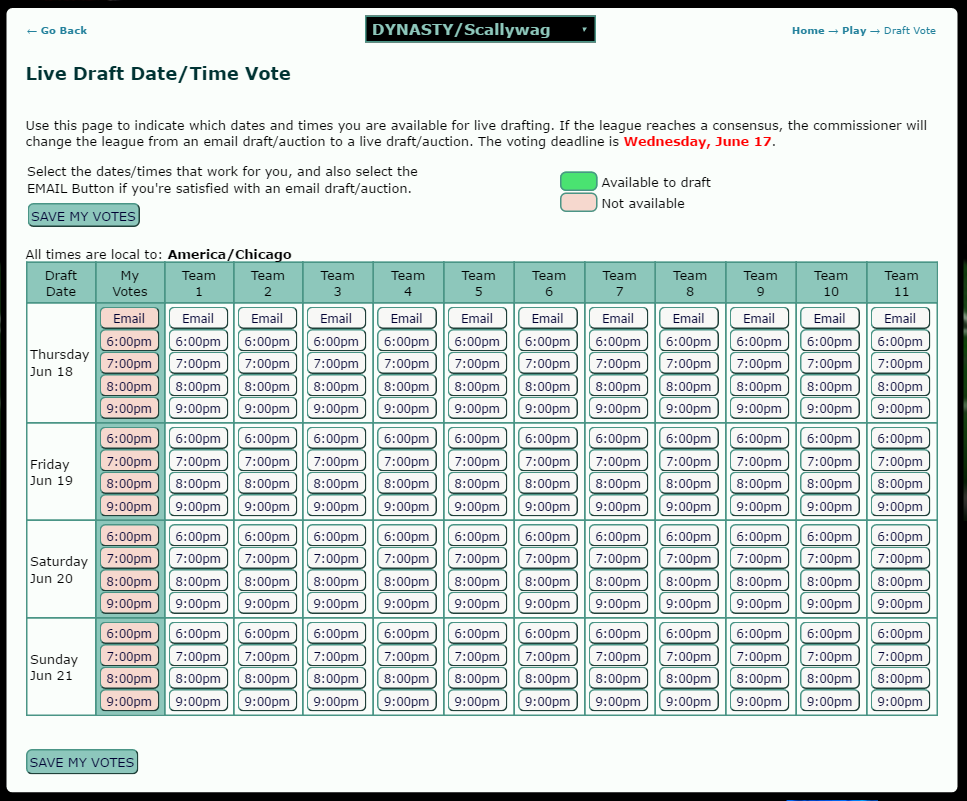967x801 pixels.
Task: Toggle My Votes Sunday Jun 21 8:00pm
Action: [x=129, y=678]
